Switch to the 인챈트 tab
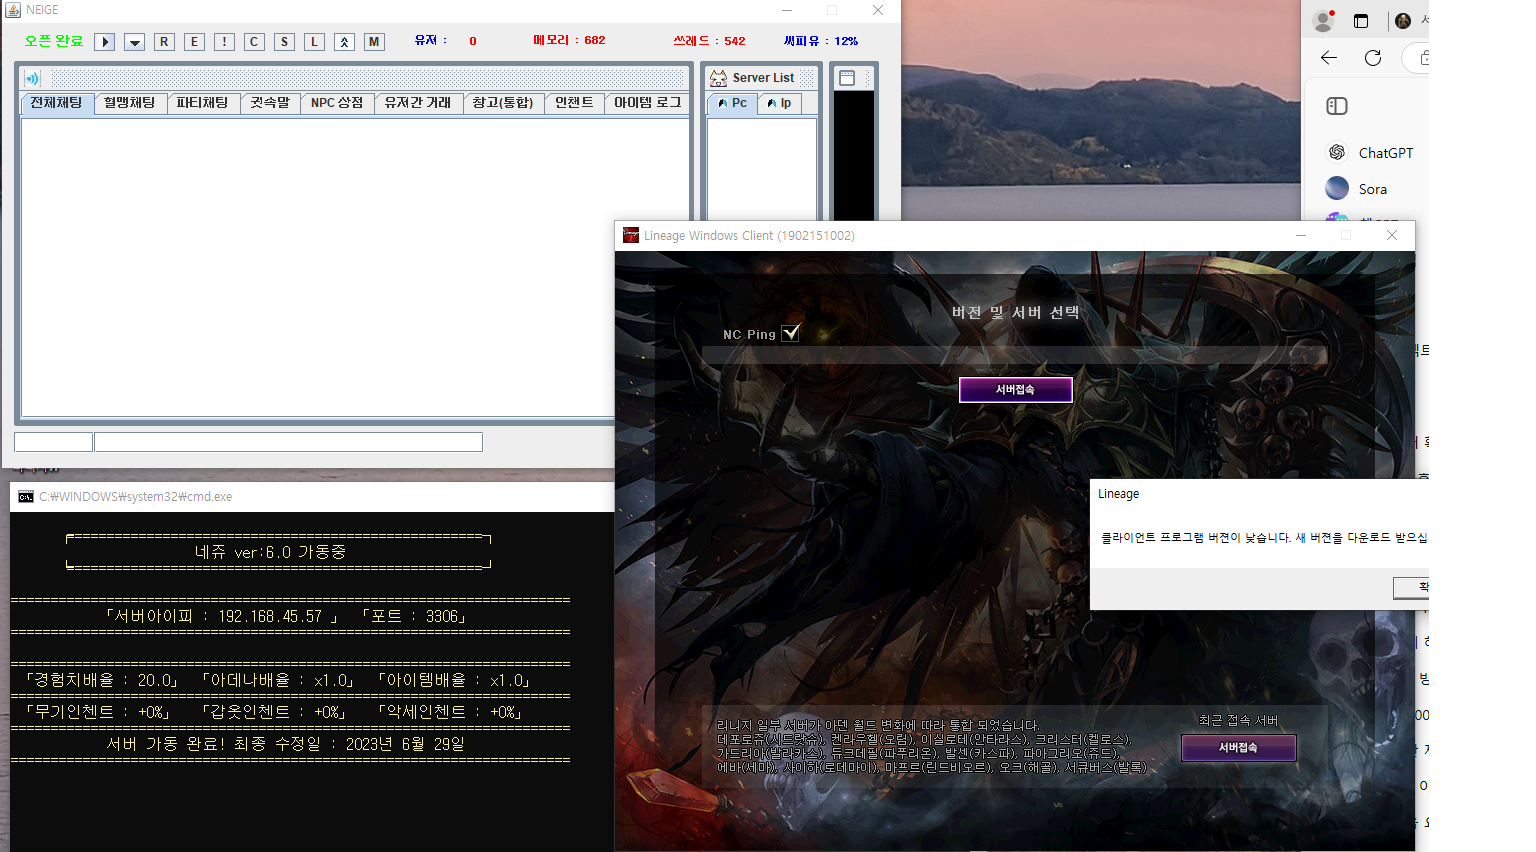Screen dimensions: 1536x852 tap(575, 103)
